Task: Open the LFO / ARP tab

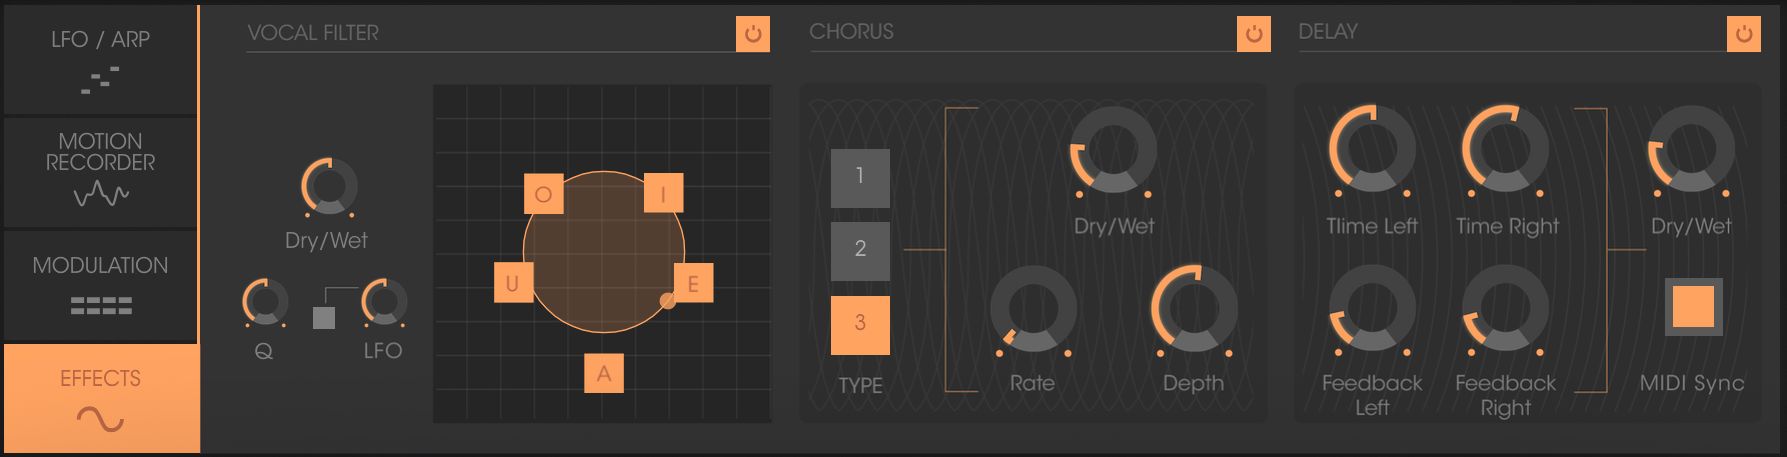Action: pyautogui.click(x=100, y=59)
